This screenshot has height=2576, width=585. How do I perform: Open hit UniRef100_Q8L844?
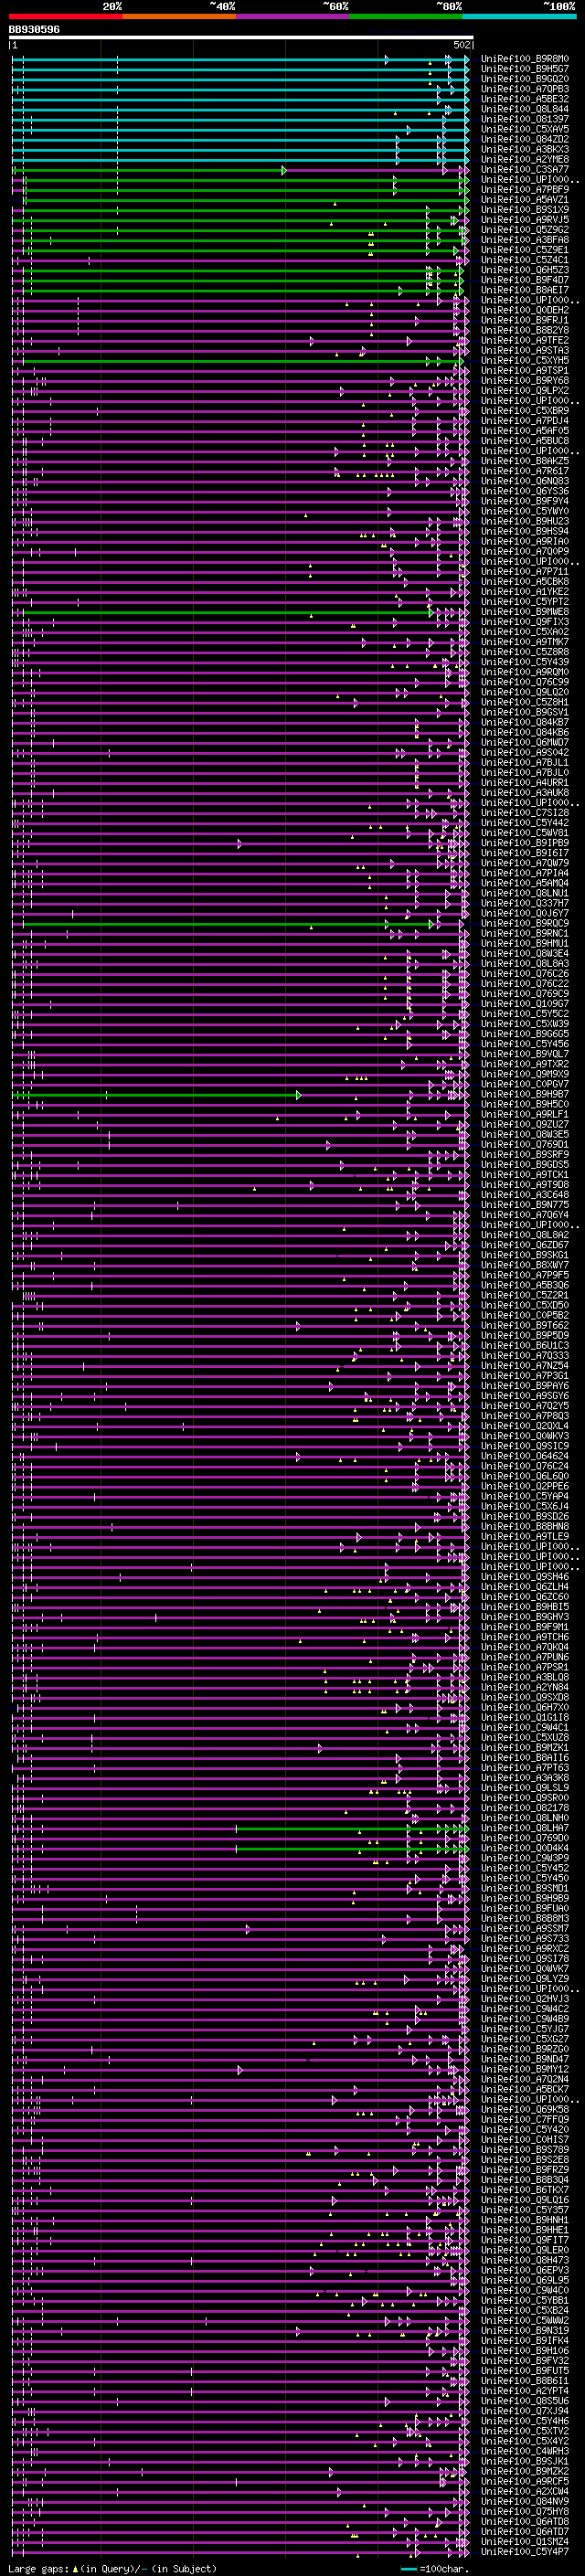(525, 109)
